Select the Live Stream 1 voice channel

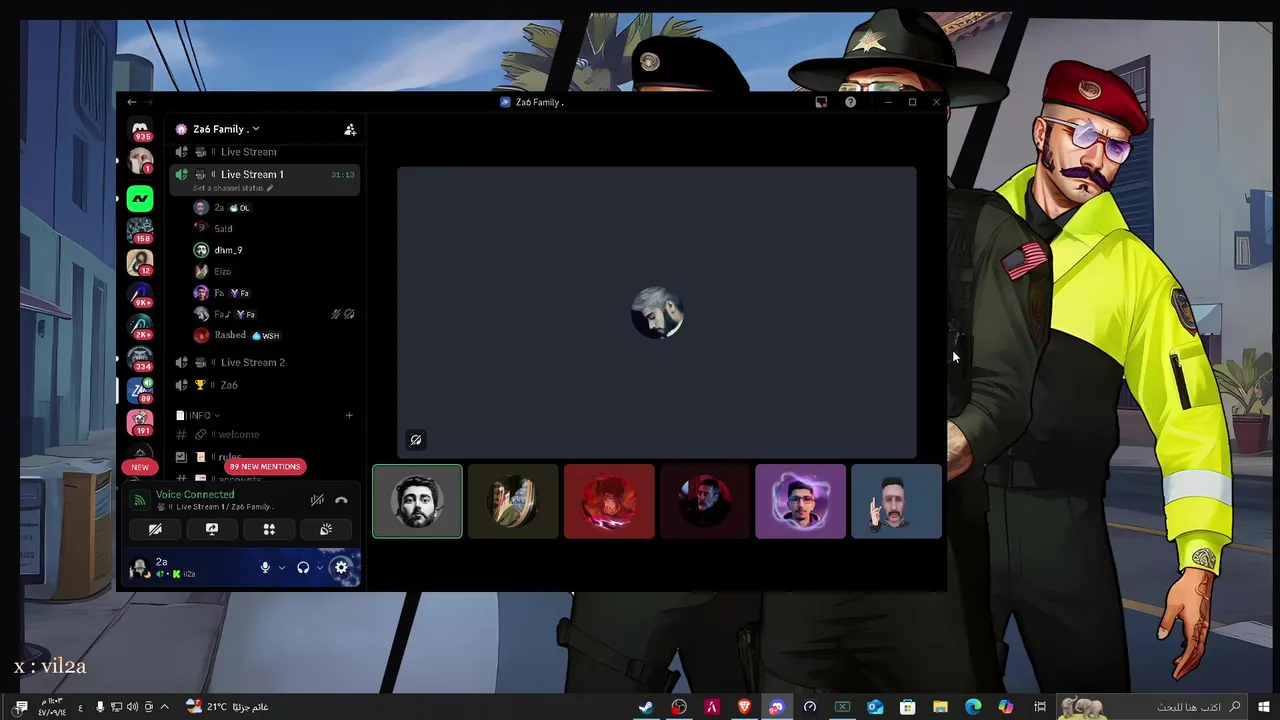pos(265,174)
